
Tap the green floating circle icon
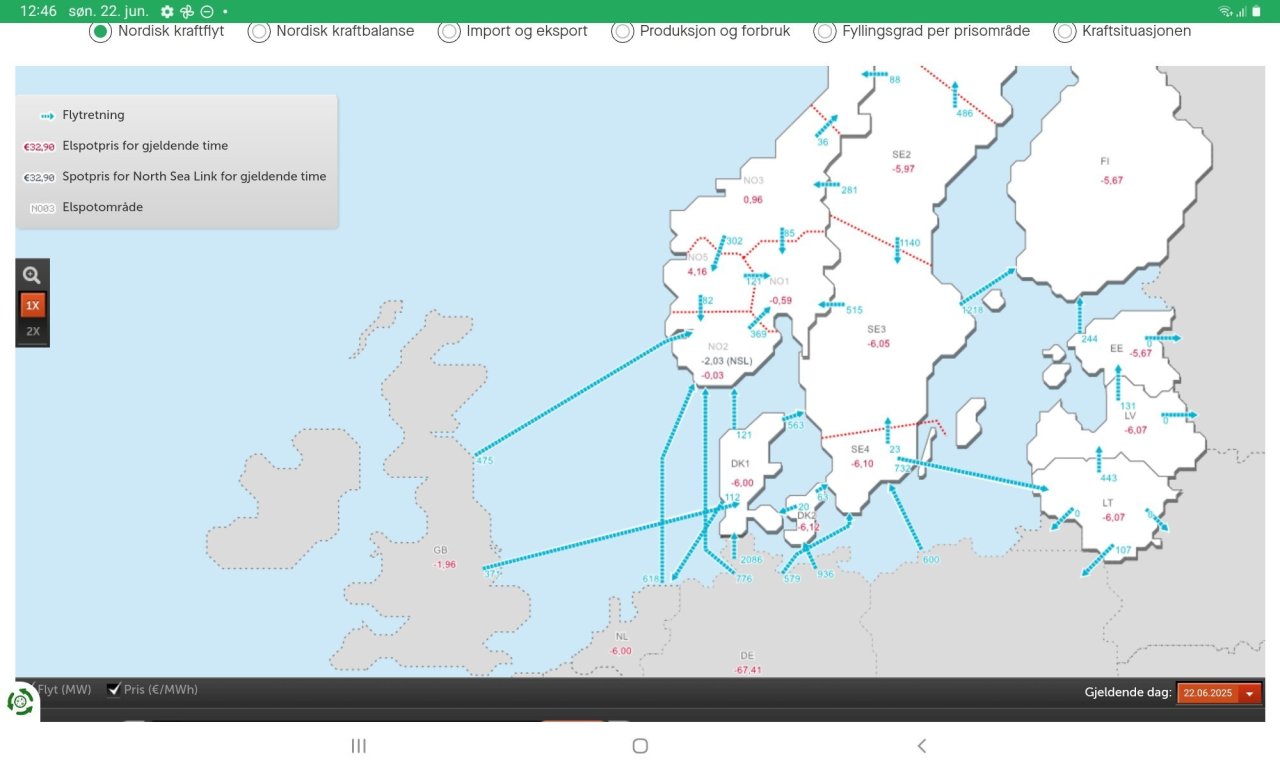[x=20, y=701]
